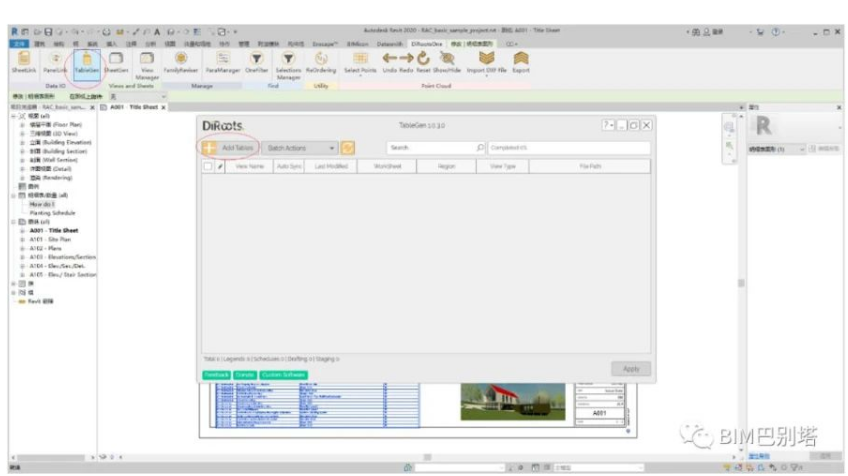Click the search magnifier in TableGen
The width and height of the screenshot is (848, 476).
(x=480, y=147)
